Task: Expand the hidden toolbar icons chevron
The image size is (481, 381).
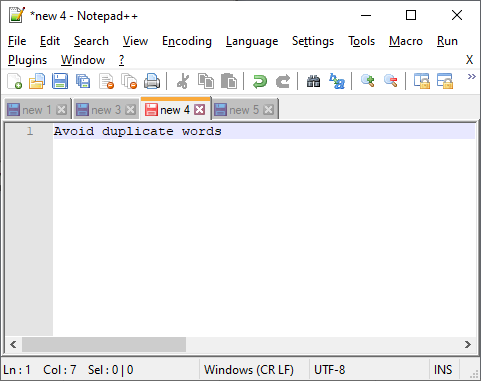Action: click(471, 77)
